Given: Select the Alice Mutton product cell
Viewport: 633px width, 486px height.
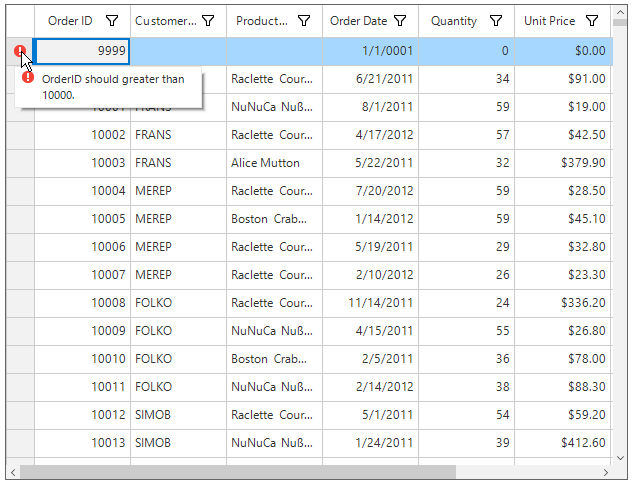Looking at the screenshot, I should pos(275,163).
